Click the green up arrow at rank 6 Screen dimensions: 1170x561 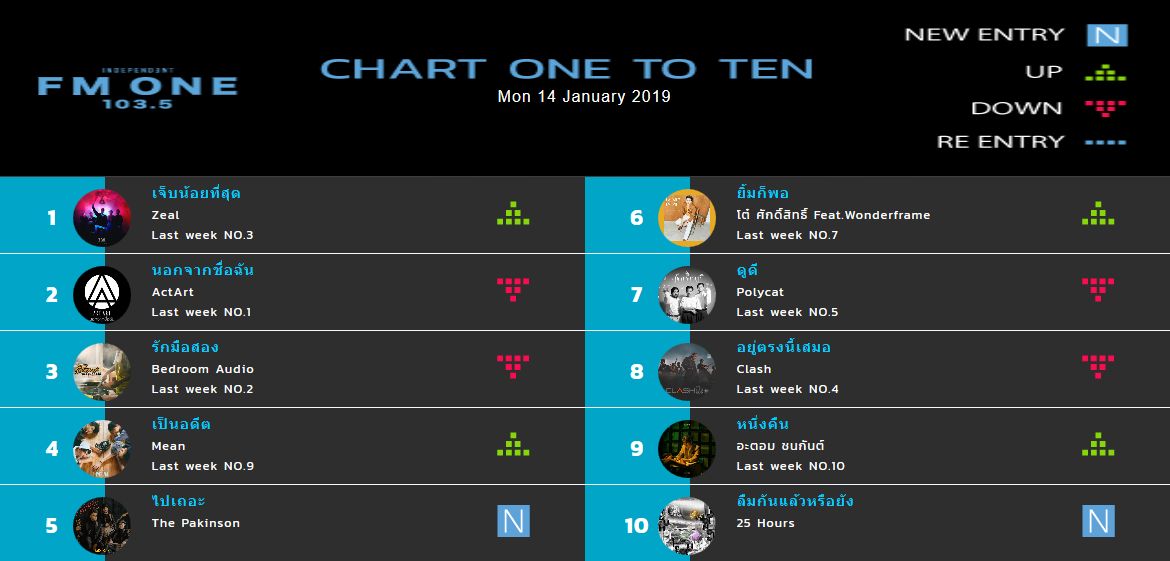[1098, 213]
